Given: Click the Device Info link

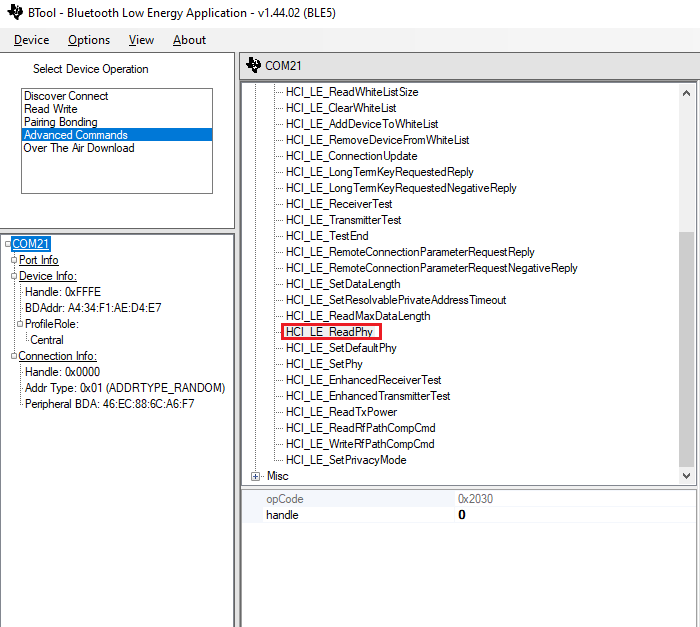Looking at the screenshot, I should tap(48, 276).
